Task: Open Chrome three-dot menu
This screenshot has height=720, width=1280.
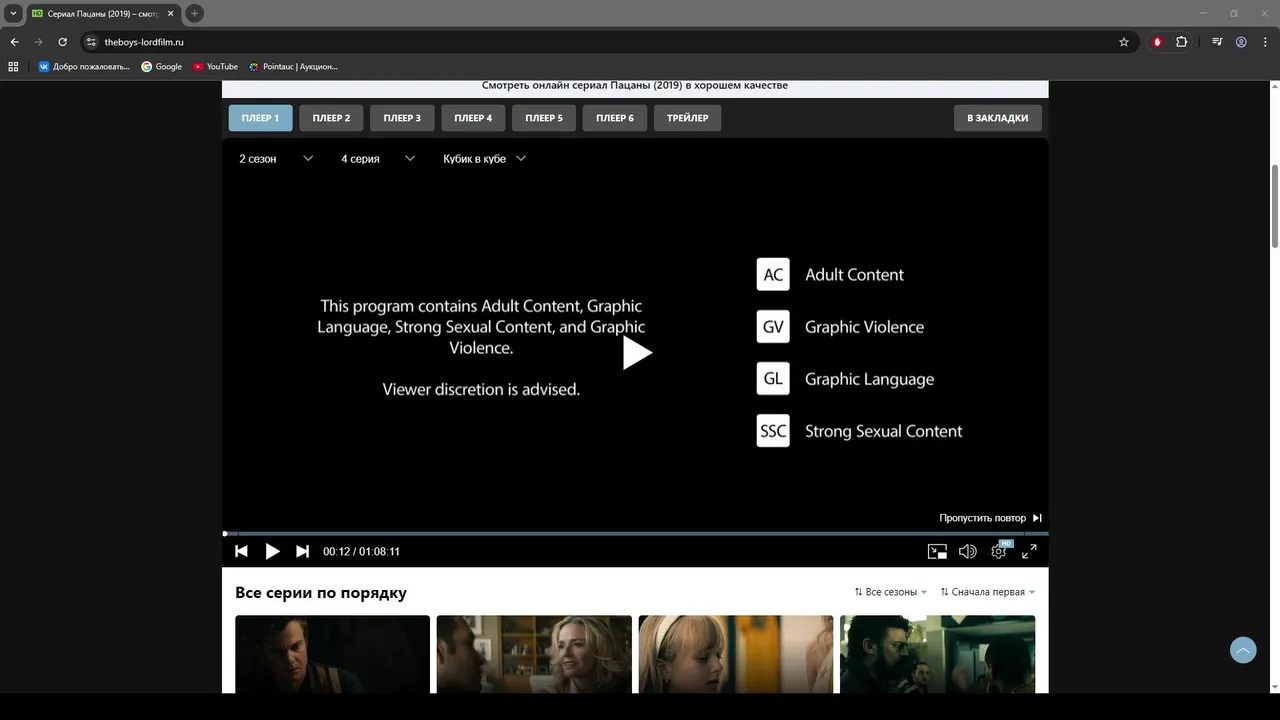Action: 1265,42
